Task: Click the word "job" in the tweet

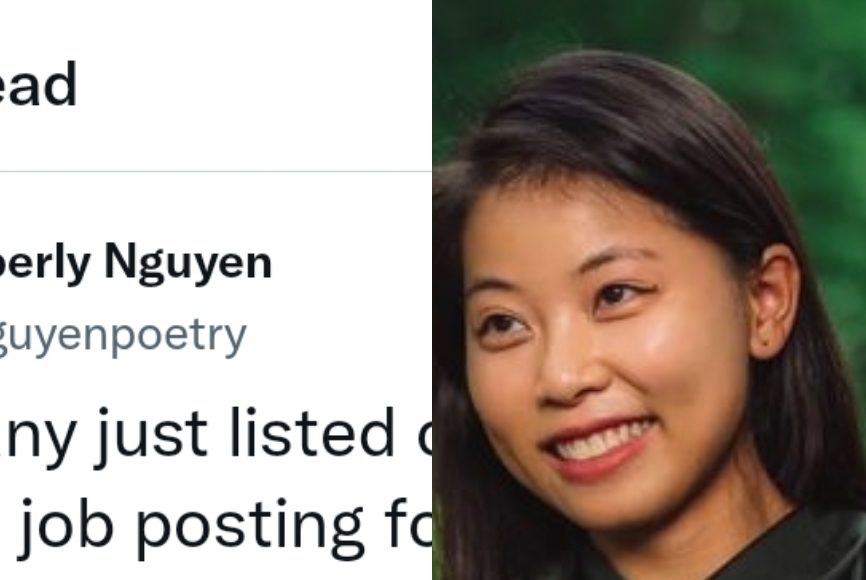Action: [65, 526]
